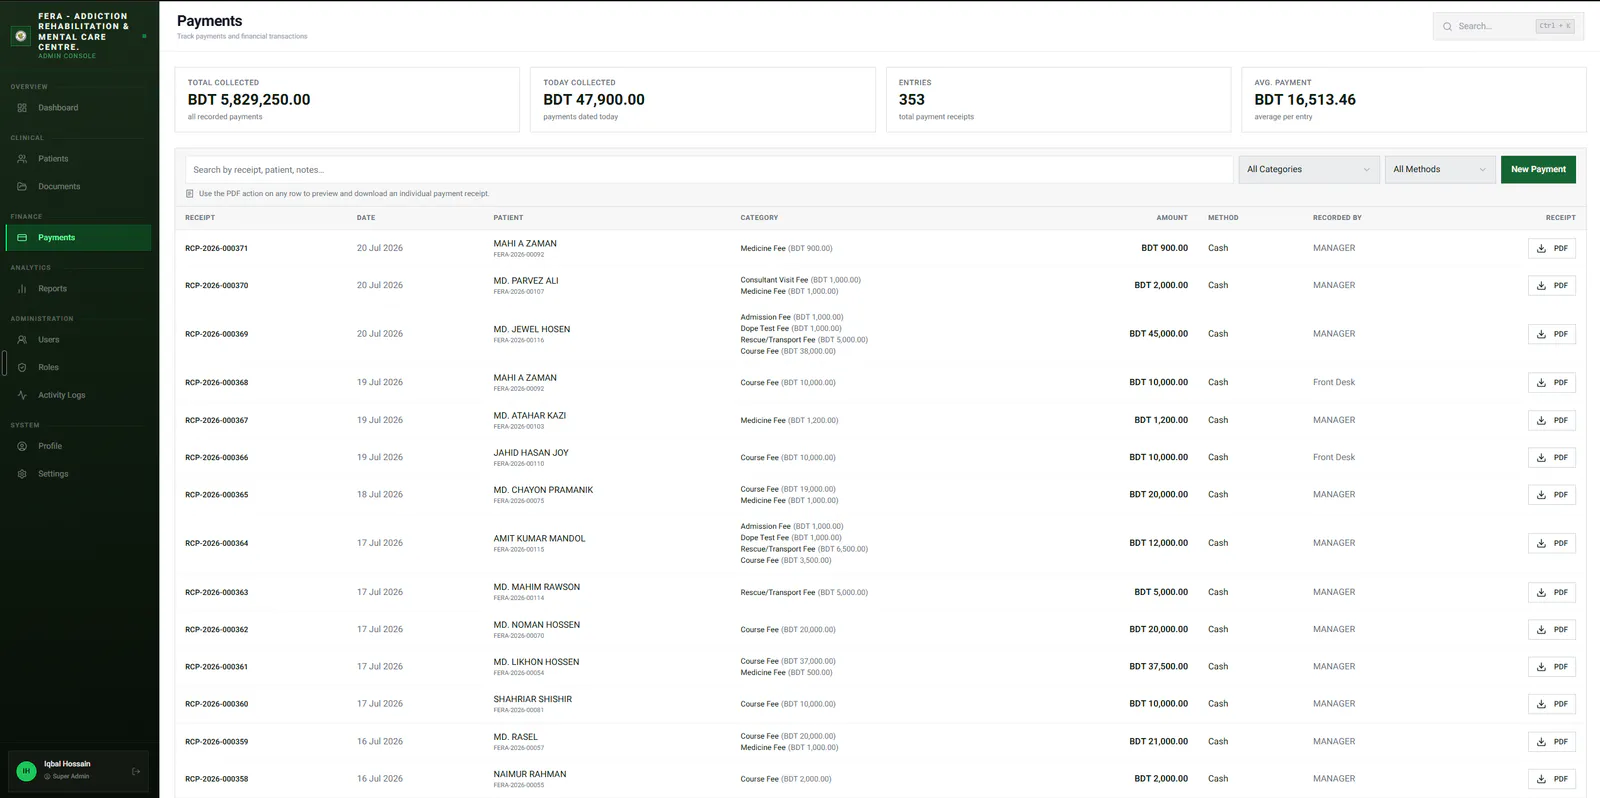Click PDF download icon for RCP-2026-000358
The image size is (1600, 798).
coord(1541,779)
